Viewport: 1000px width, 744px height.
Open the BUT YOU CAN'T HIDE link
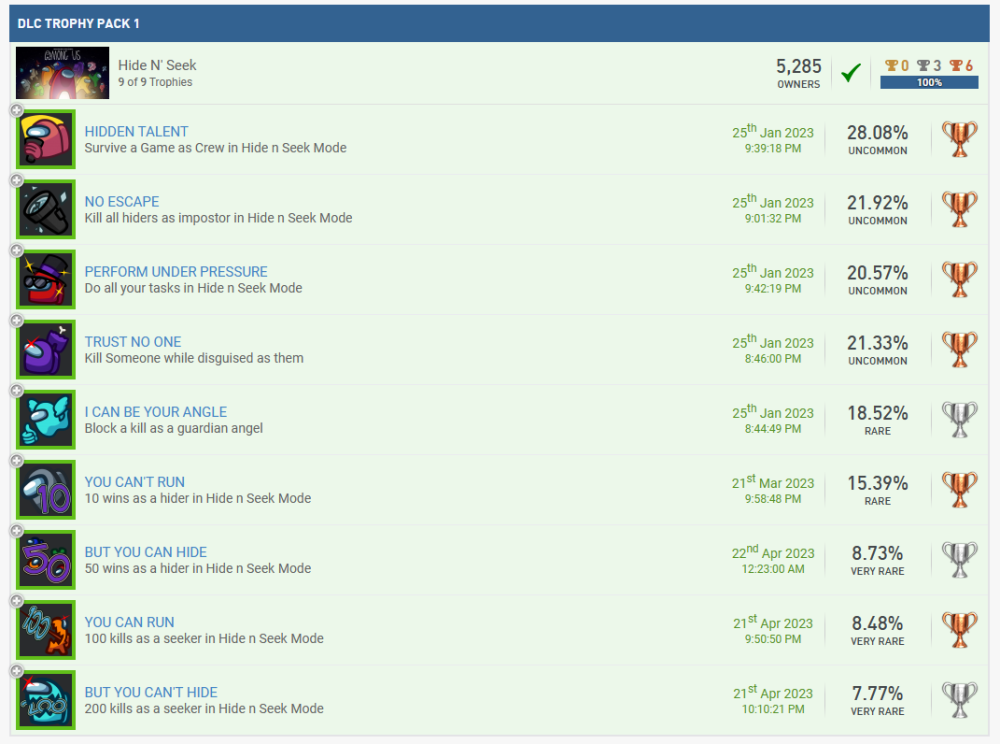click(151, 691)
